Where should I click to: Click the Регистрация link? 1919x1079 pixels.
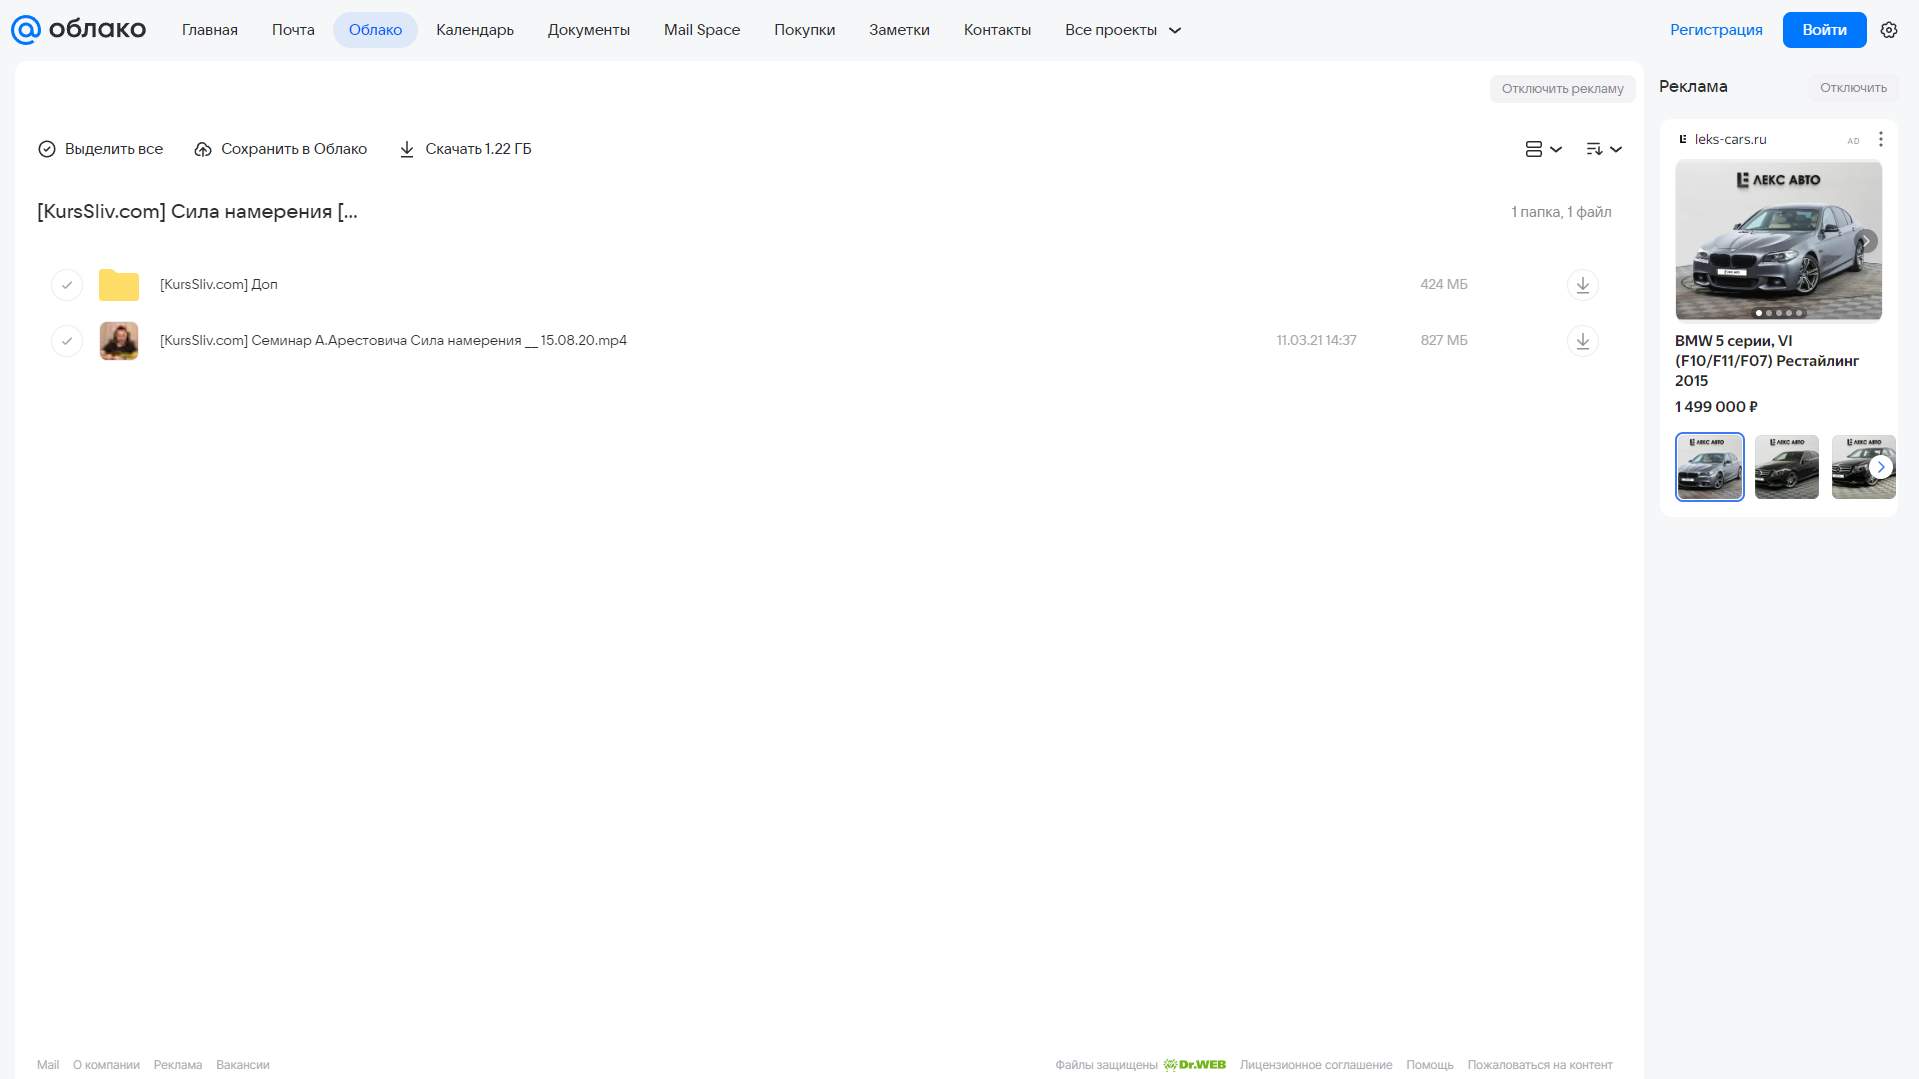click(1716, 30)
